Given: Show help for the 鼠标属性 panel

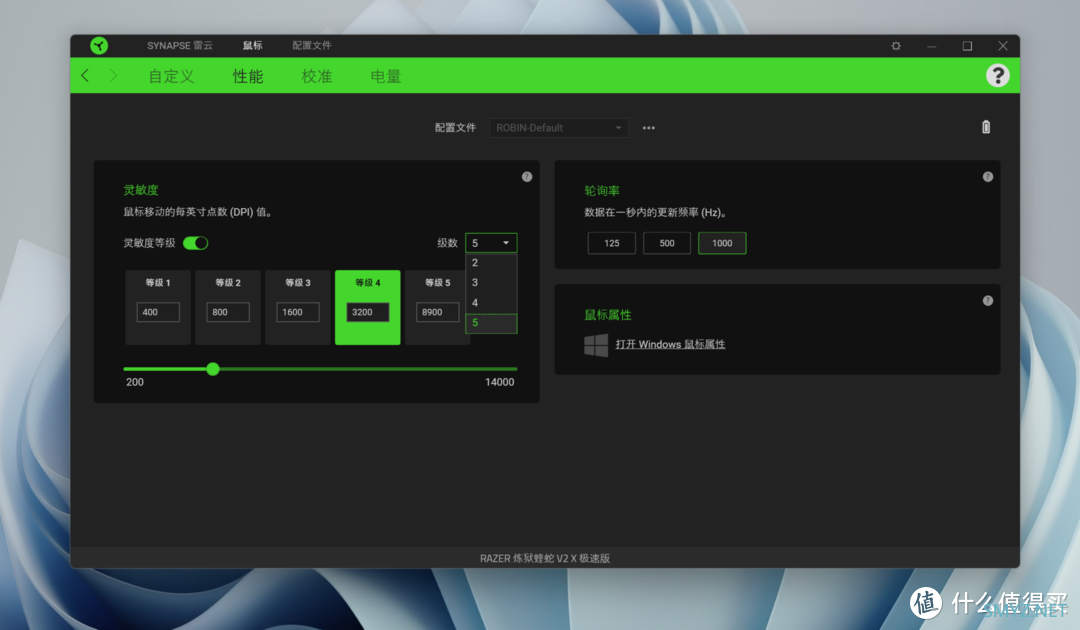Looking at the screenshot, I should point(988,300).
